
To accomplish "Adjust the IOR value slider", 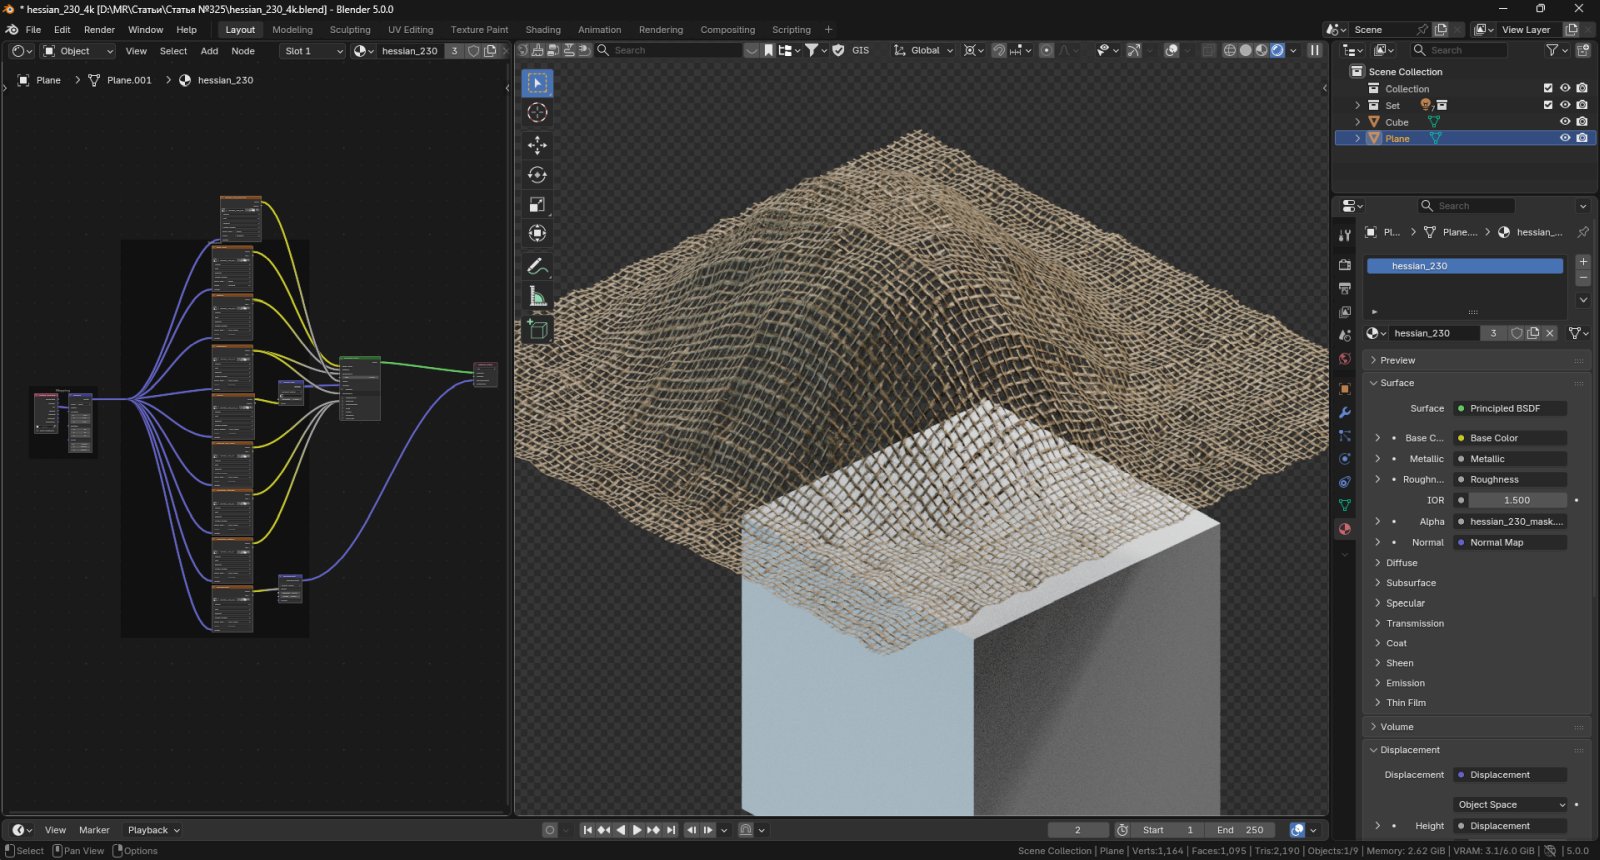I will click(1516, 500).
